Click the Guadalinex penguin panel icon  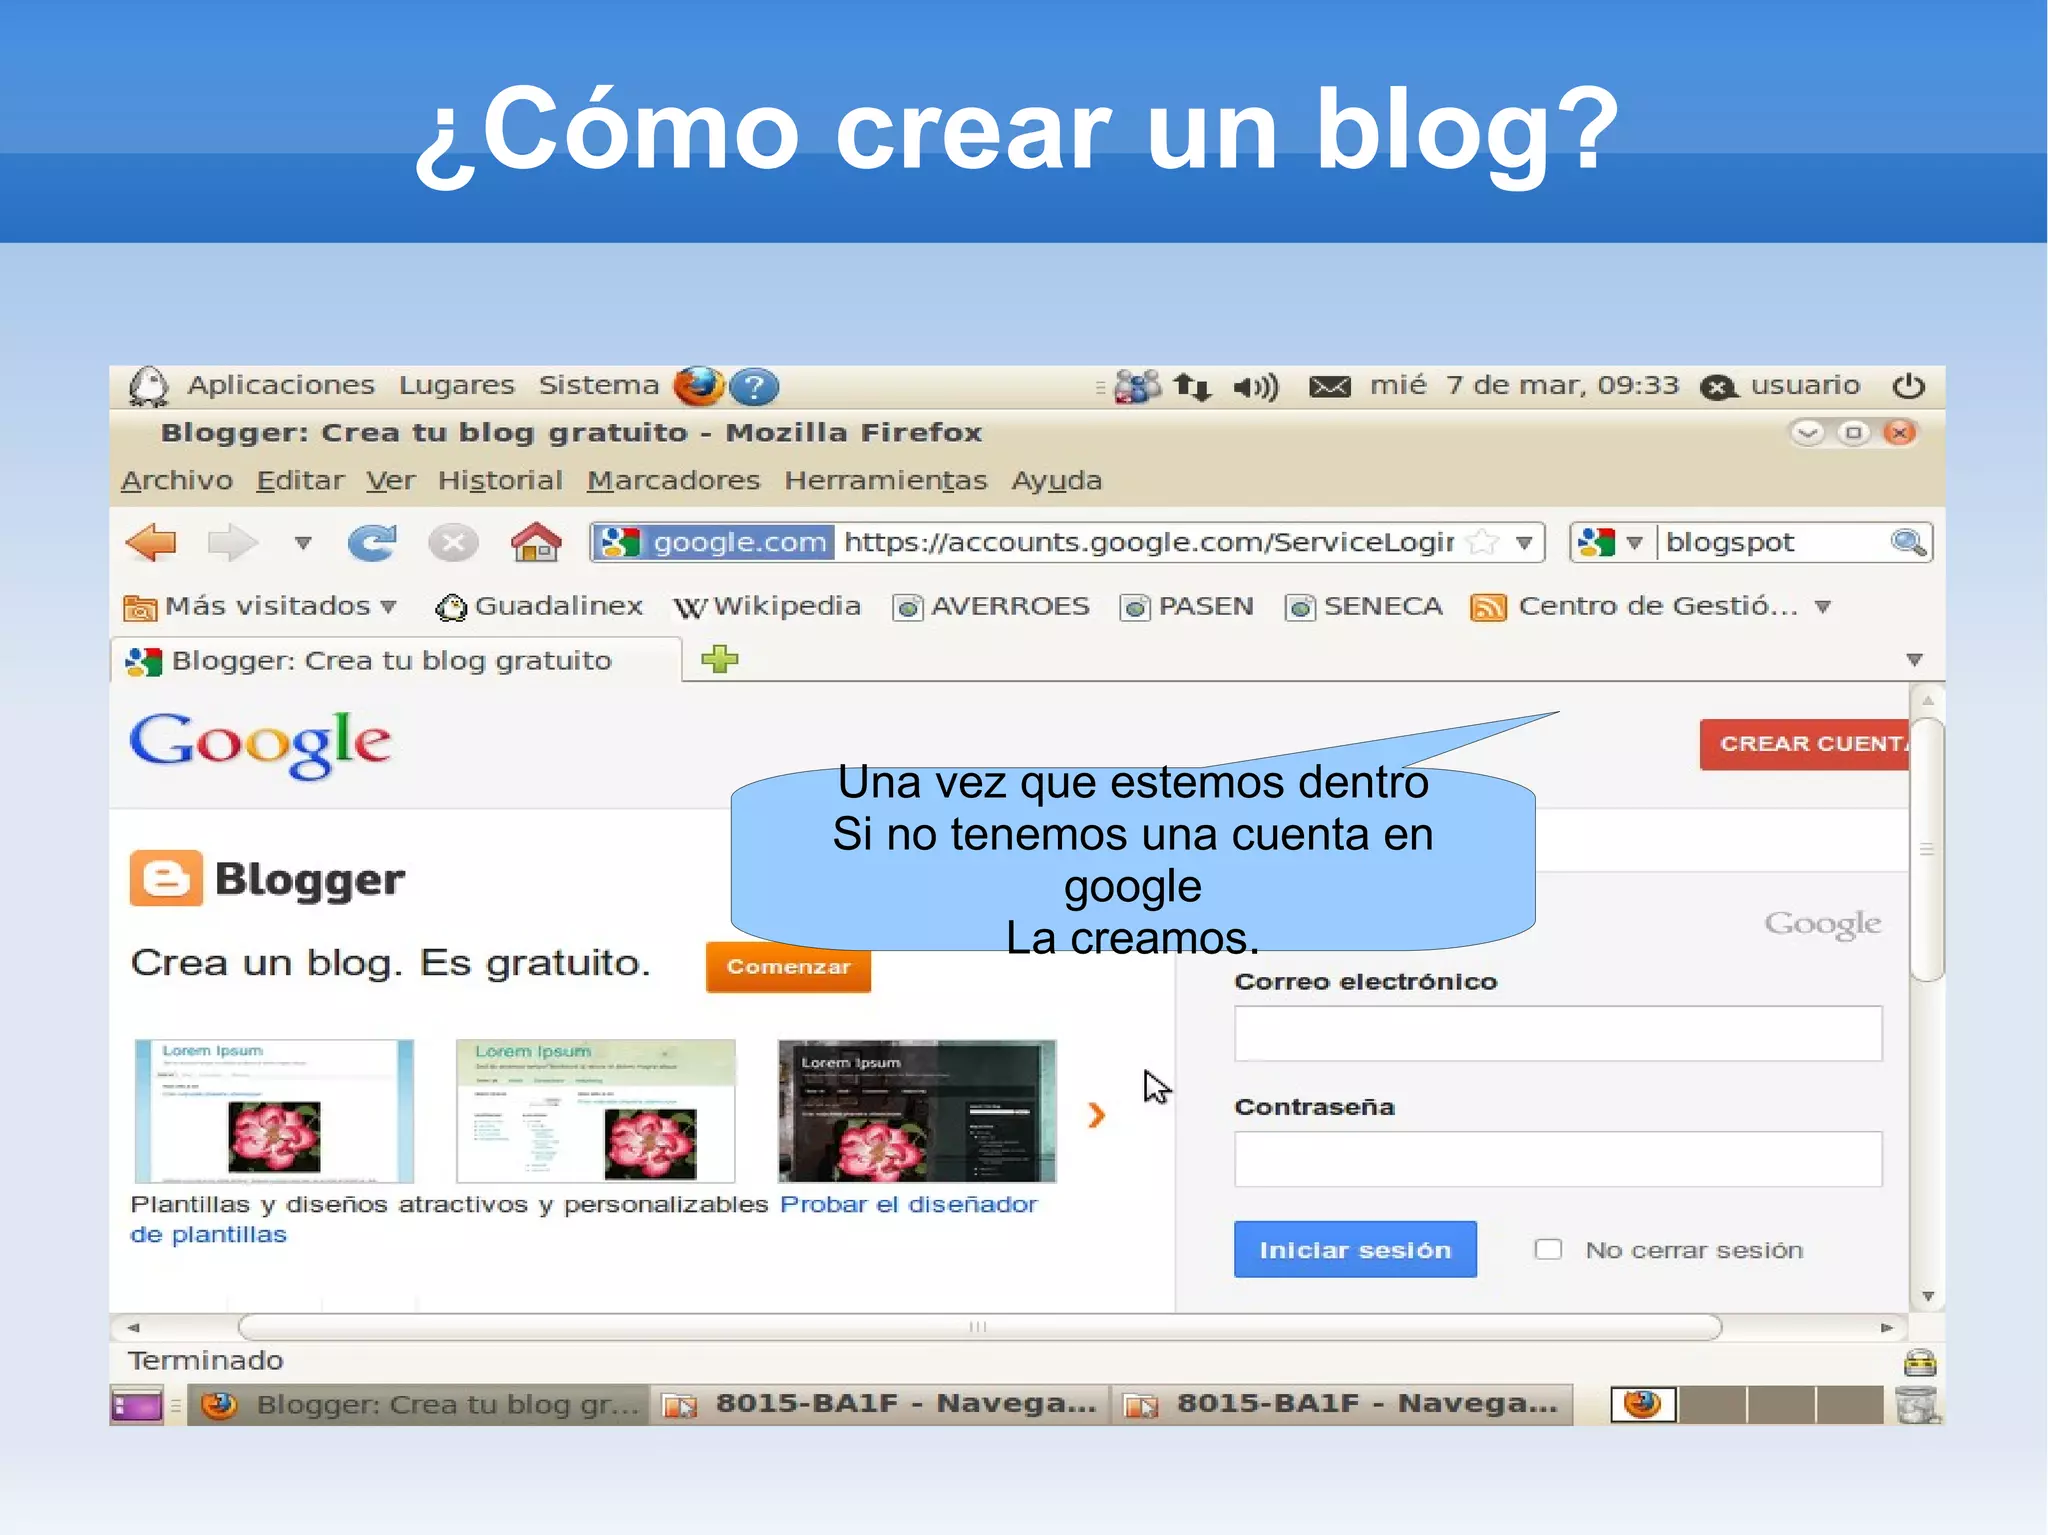tap(149, 386)
